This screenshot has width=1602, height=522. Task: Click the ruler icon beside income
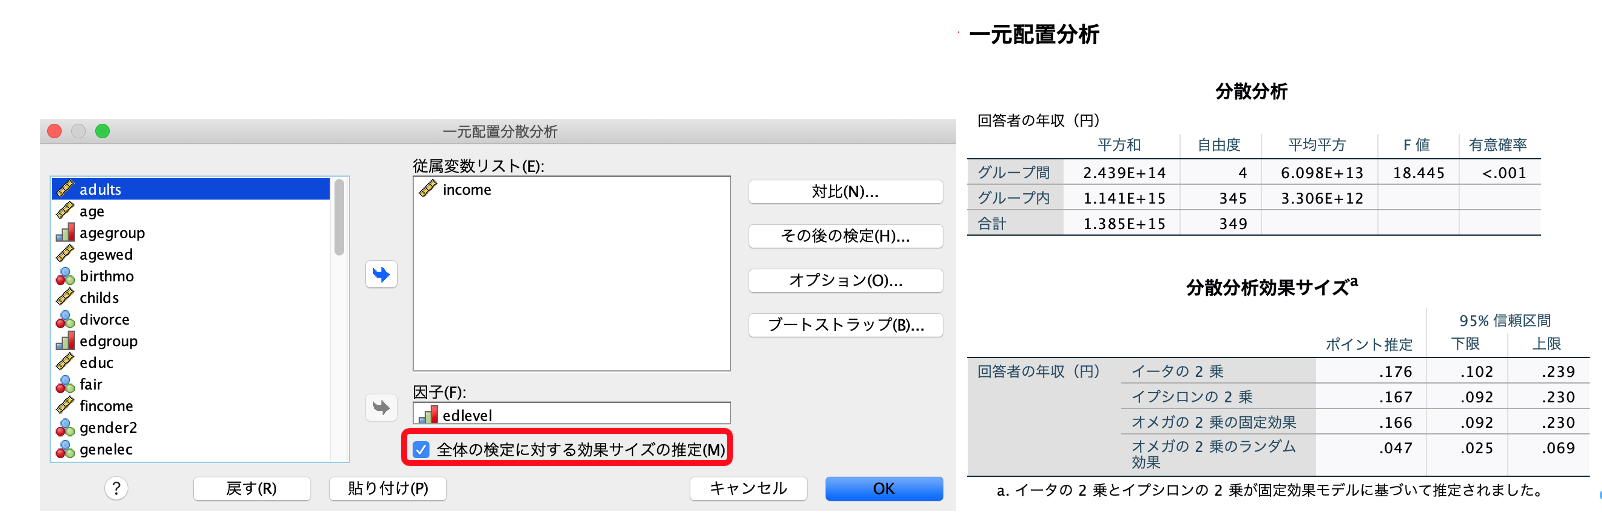428,188
